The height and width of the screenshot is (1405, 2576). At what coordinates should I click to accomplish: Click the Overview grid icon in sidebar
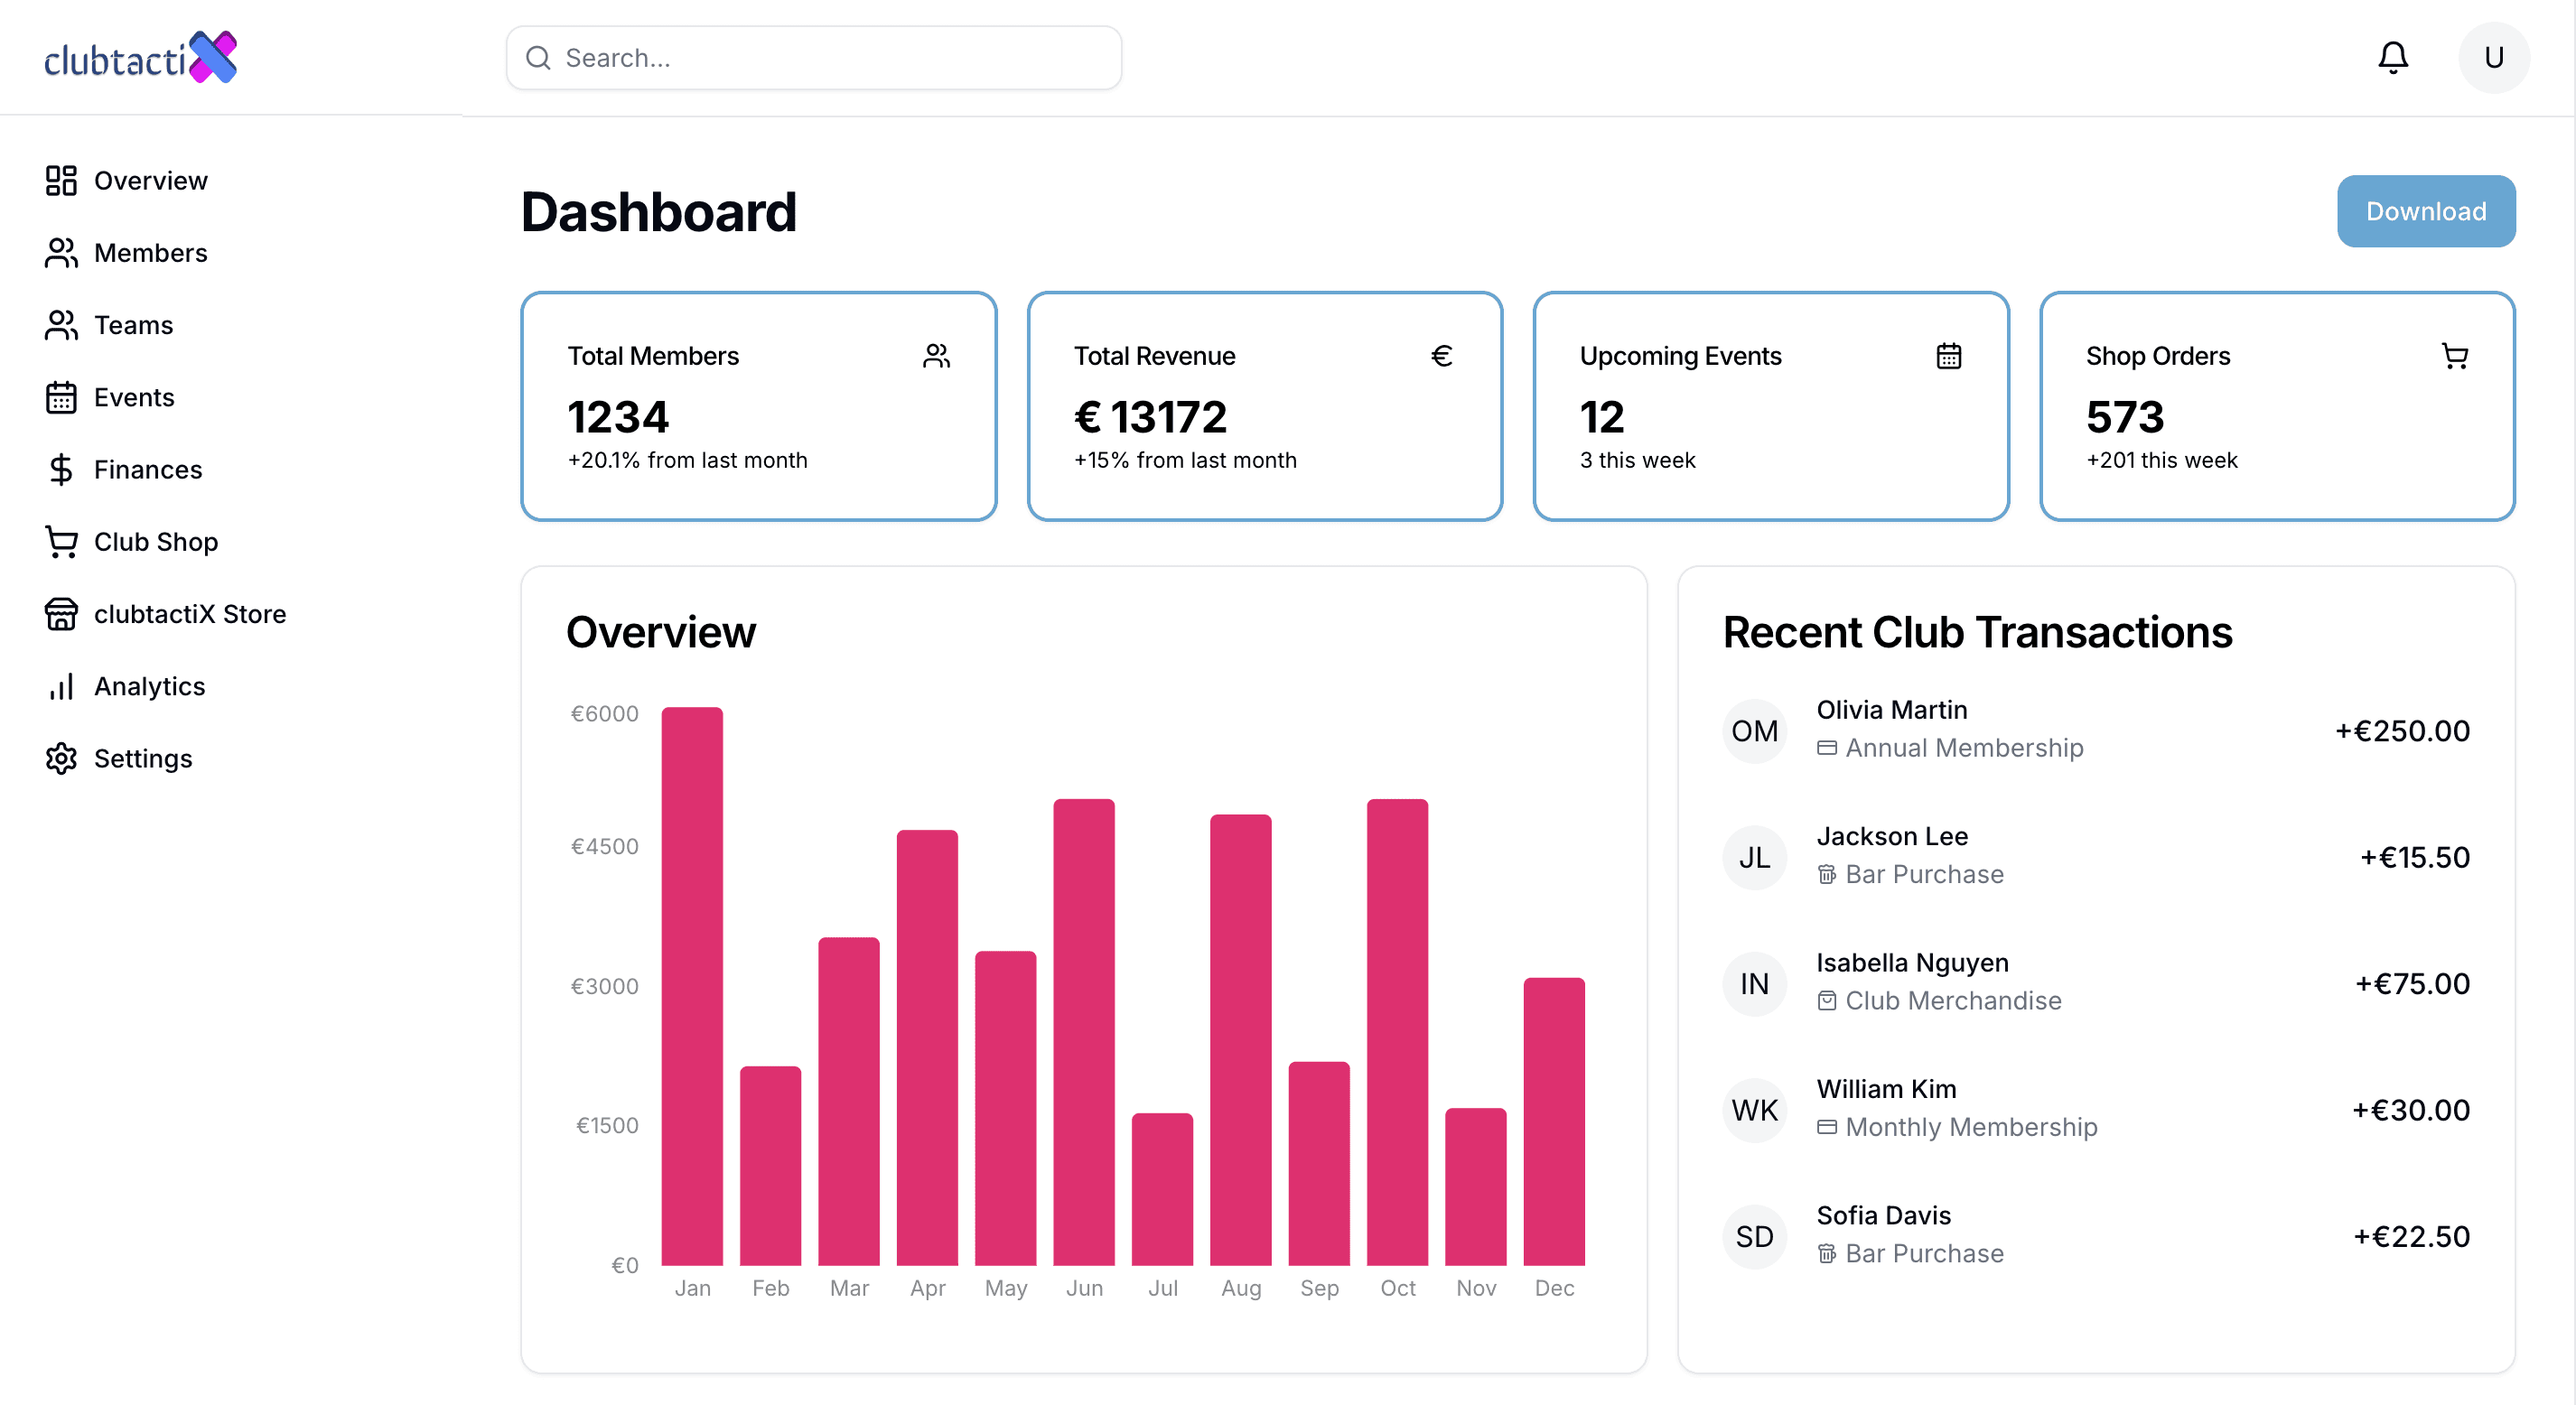tap(61, 181)
